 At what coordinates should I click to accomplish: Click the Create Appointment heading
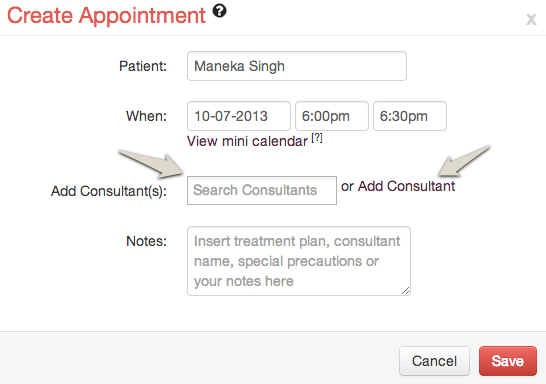tap(106, 16)
